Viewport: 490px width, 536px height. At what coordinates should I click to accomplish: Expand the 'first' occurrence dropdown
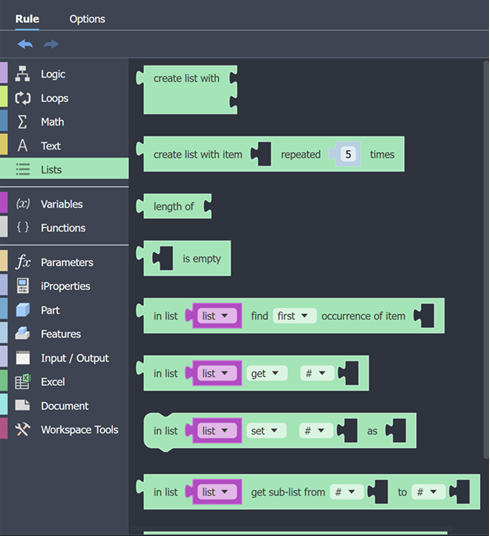[294, 316]
